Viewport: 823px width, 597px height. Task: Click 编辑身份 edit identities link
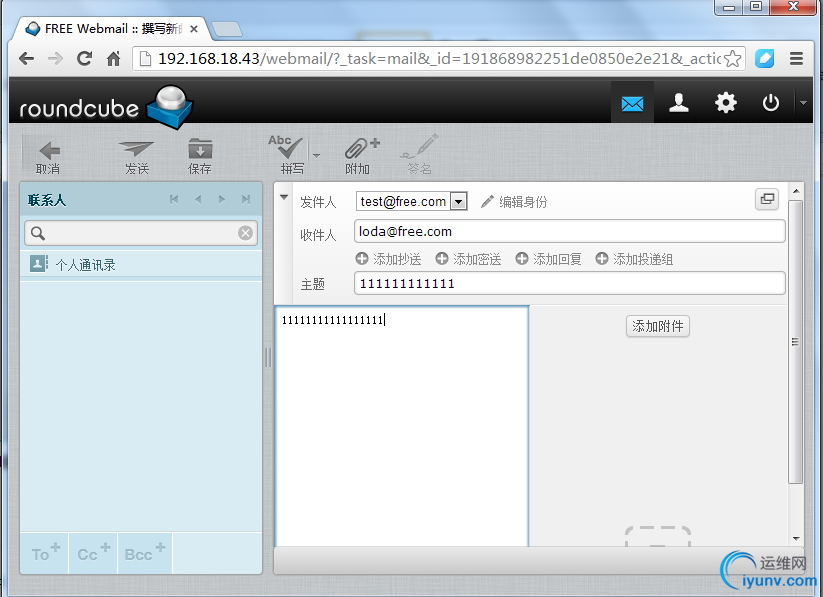514,202
